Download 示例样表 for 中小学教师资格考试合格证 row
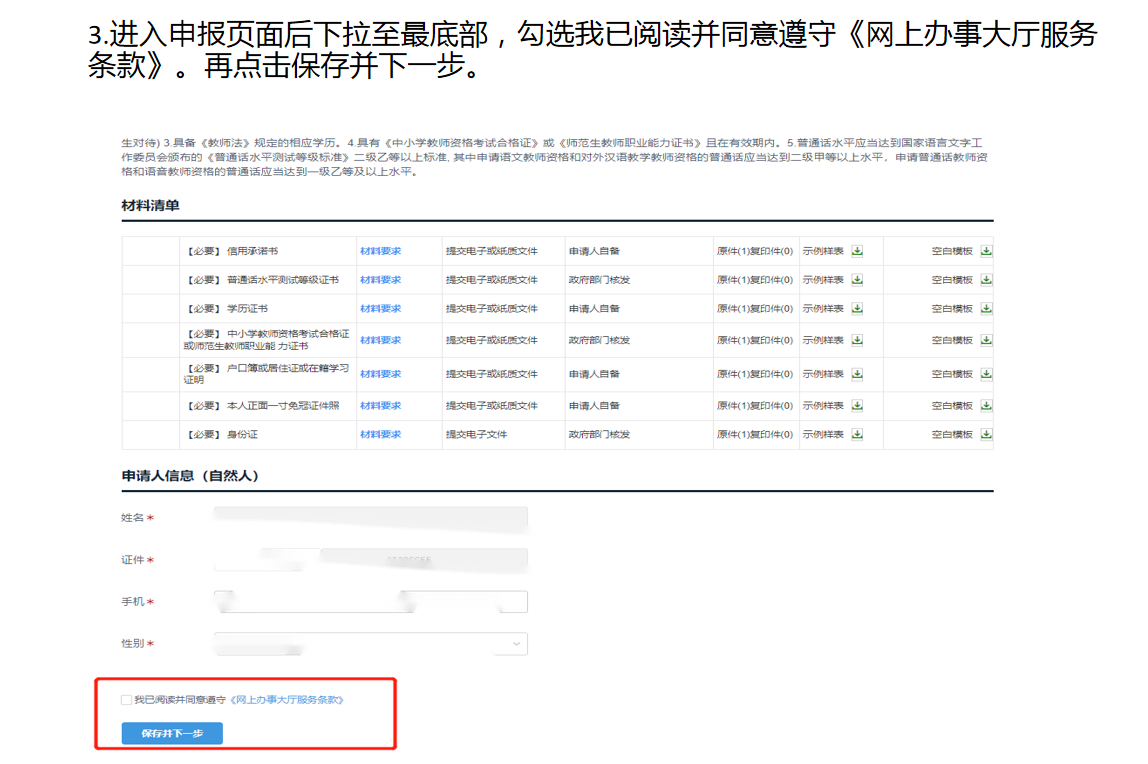The image size is (1148, 764). click(x=857, y=341)
